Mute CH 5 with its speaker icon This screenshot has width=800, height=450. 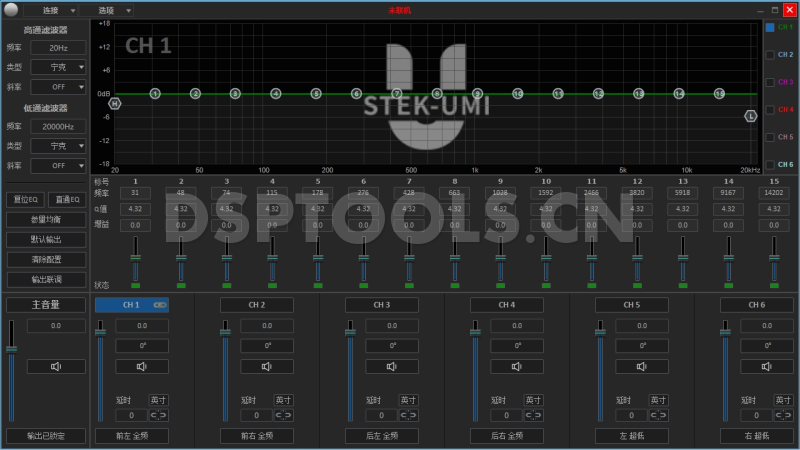tap(642, 366)
